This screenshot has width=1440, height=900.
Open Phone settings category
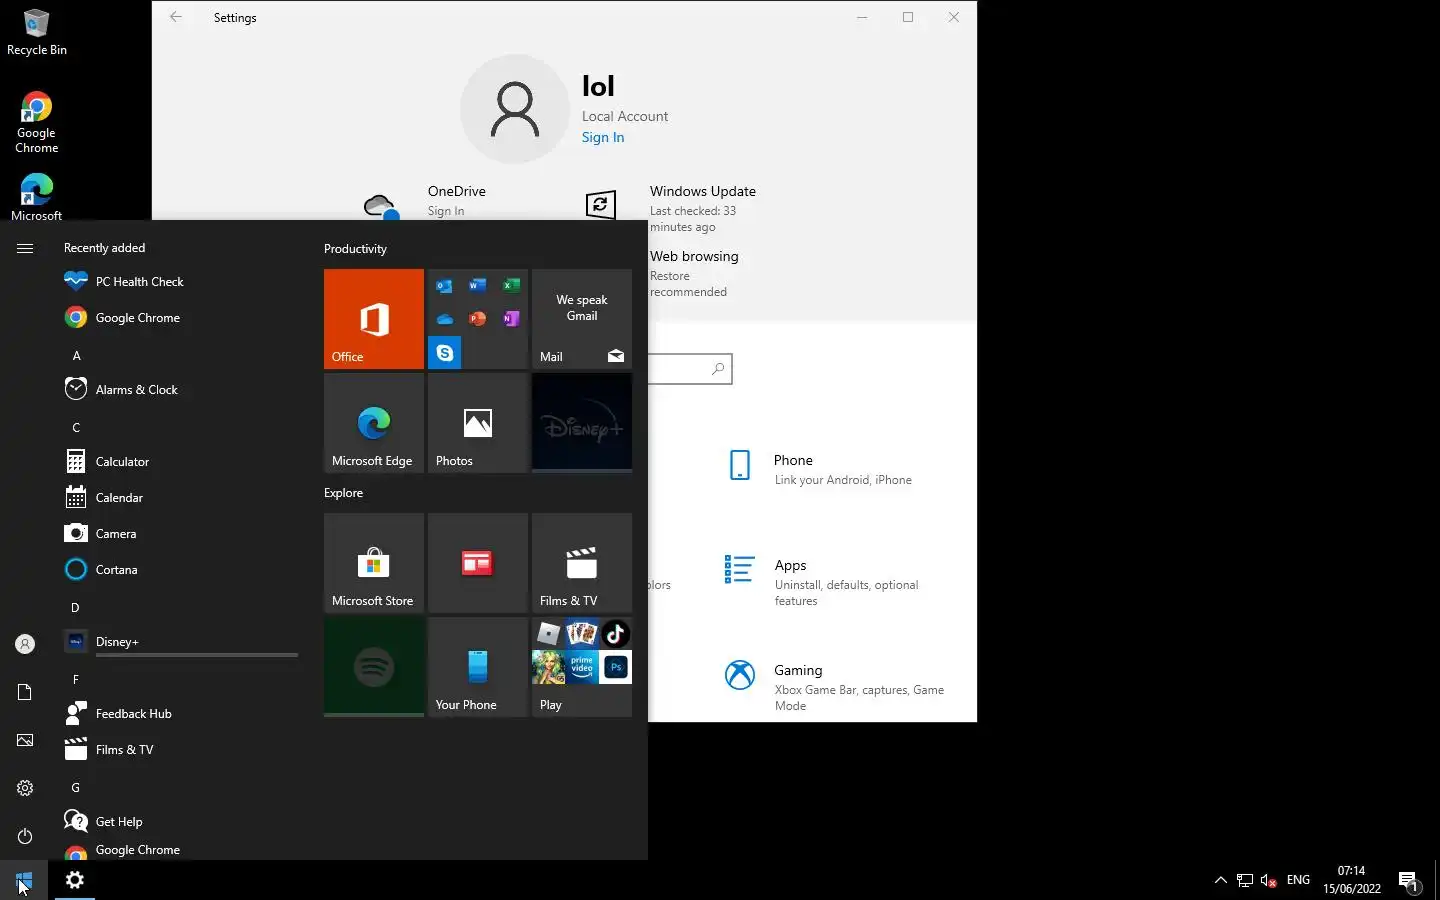point(820,469)
